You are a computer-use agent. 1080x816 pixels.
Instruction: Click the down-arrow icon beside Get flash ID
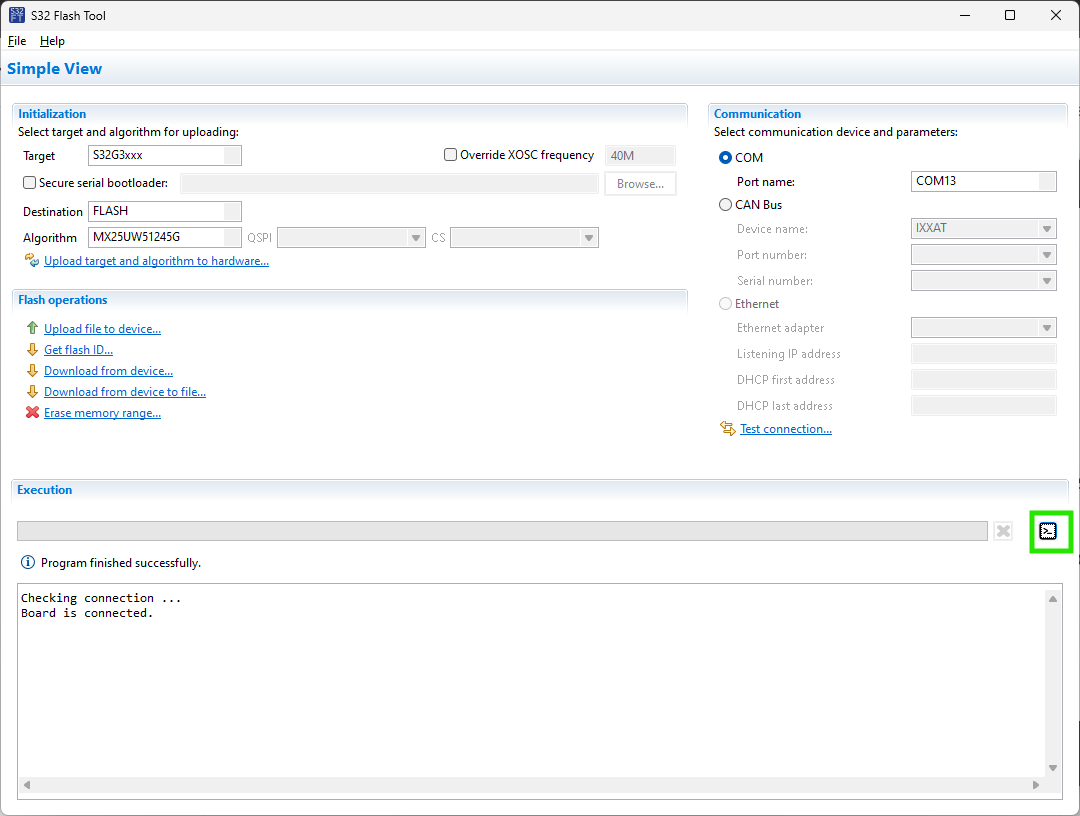[31, 349]
